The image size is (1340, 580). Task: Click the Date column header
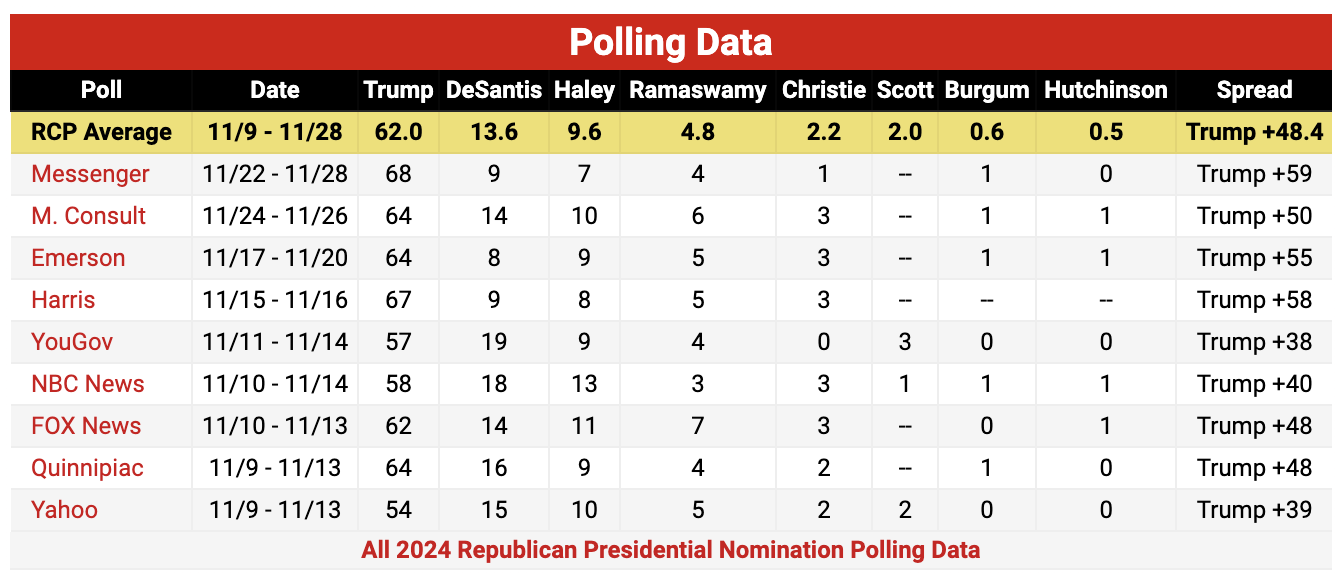pyautogui.click(x=275, y=90)
